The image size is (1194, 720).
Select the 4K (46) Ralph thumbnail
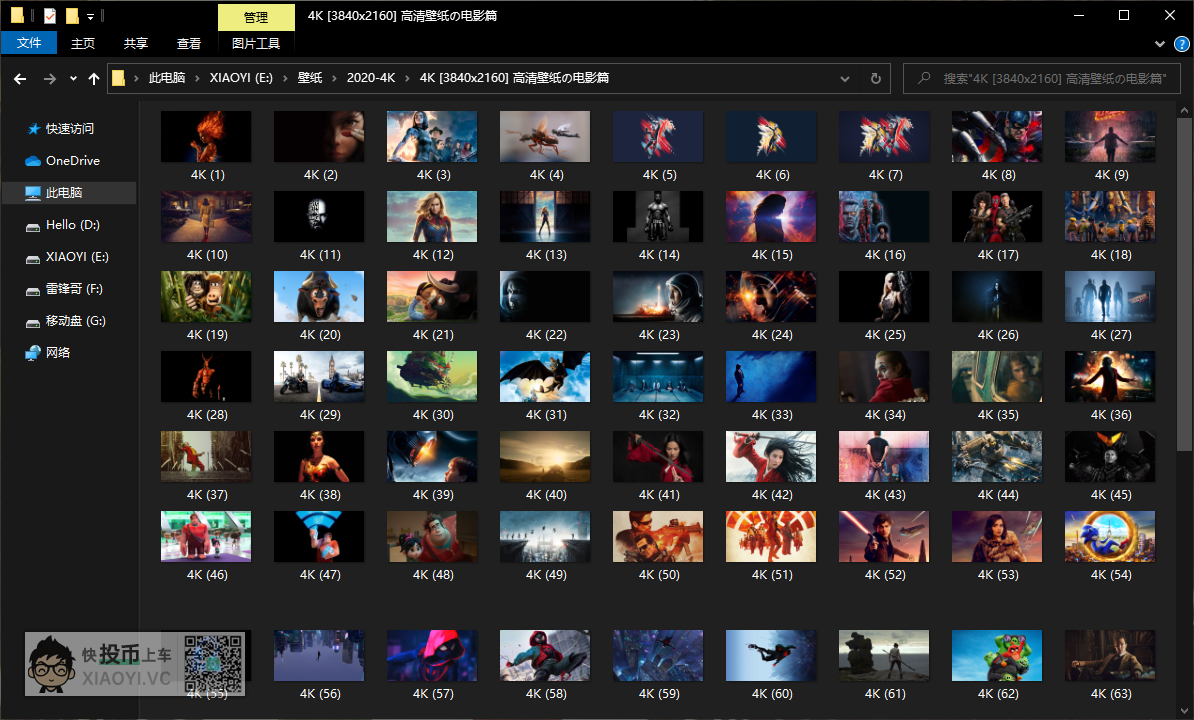(x=206, y=536)
